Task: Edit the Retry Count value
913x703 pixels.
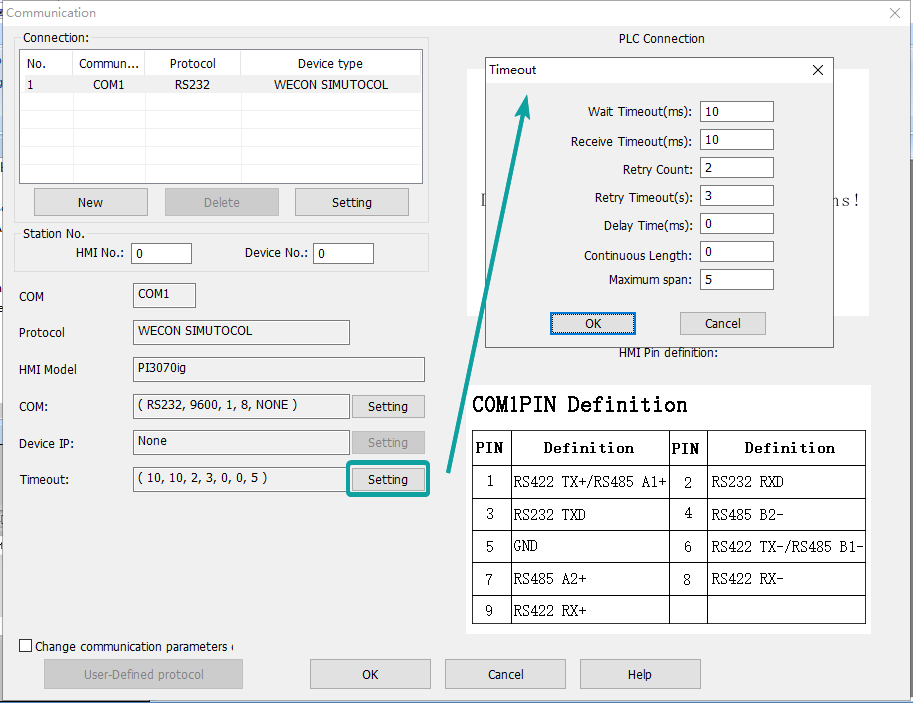Action: coord(736,167)
